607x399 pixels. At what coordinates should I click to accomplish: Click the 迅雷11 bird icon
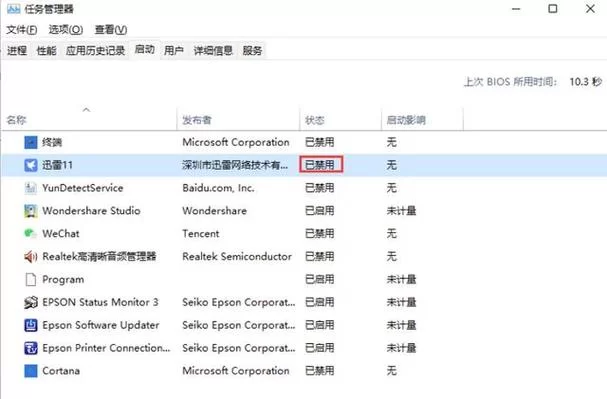click(x=31, y=165)
